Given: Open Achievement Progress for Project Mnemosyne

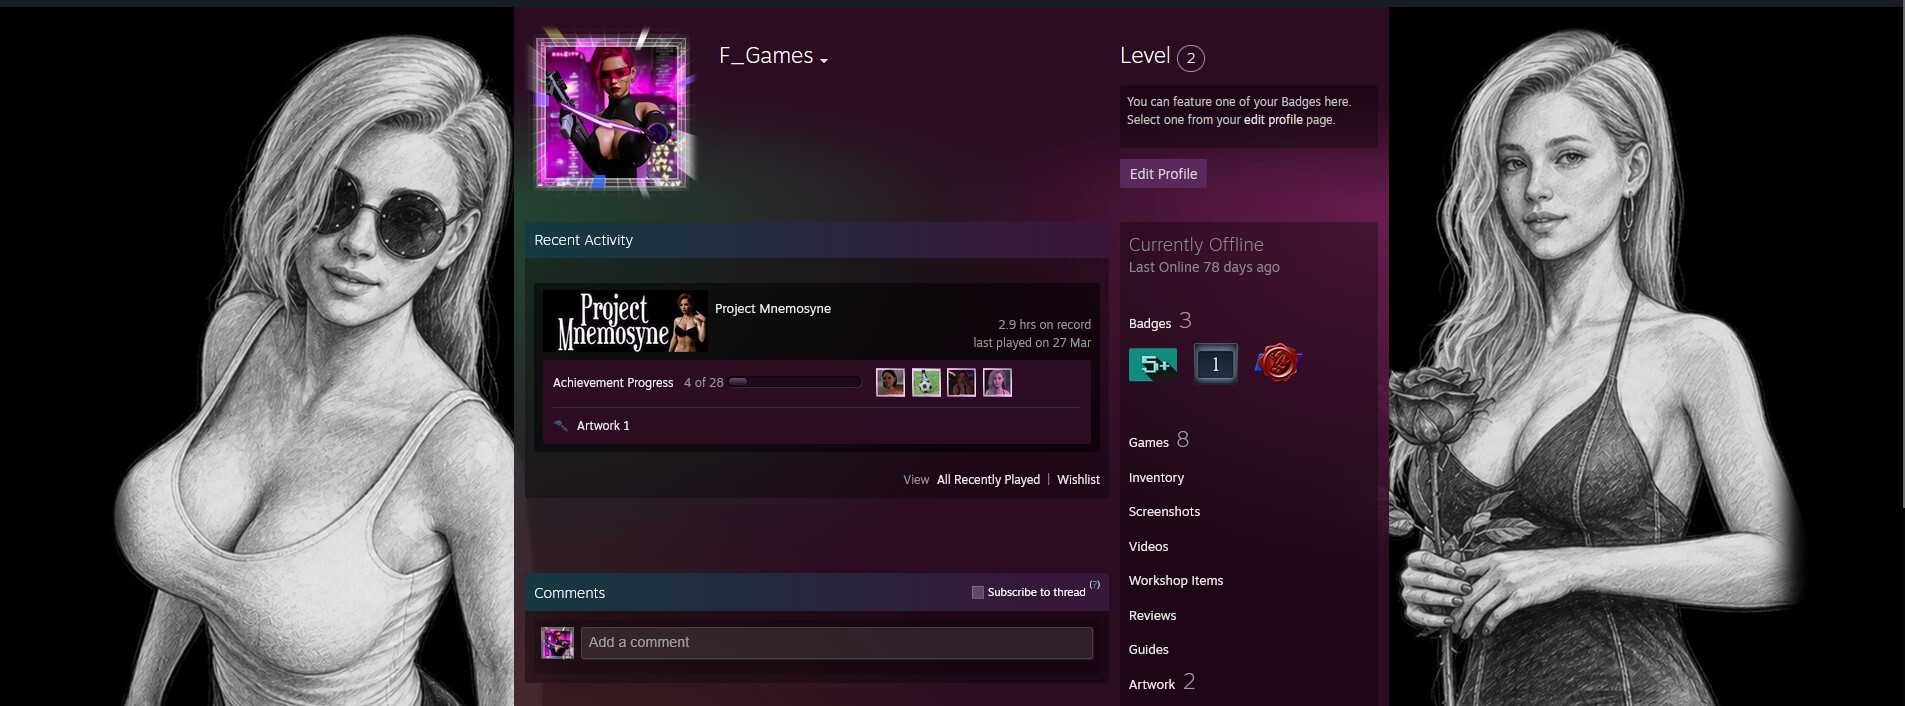Looking at the screenshot, I should [613, 383].
